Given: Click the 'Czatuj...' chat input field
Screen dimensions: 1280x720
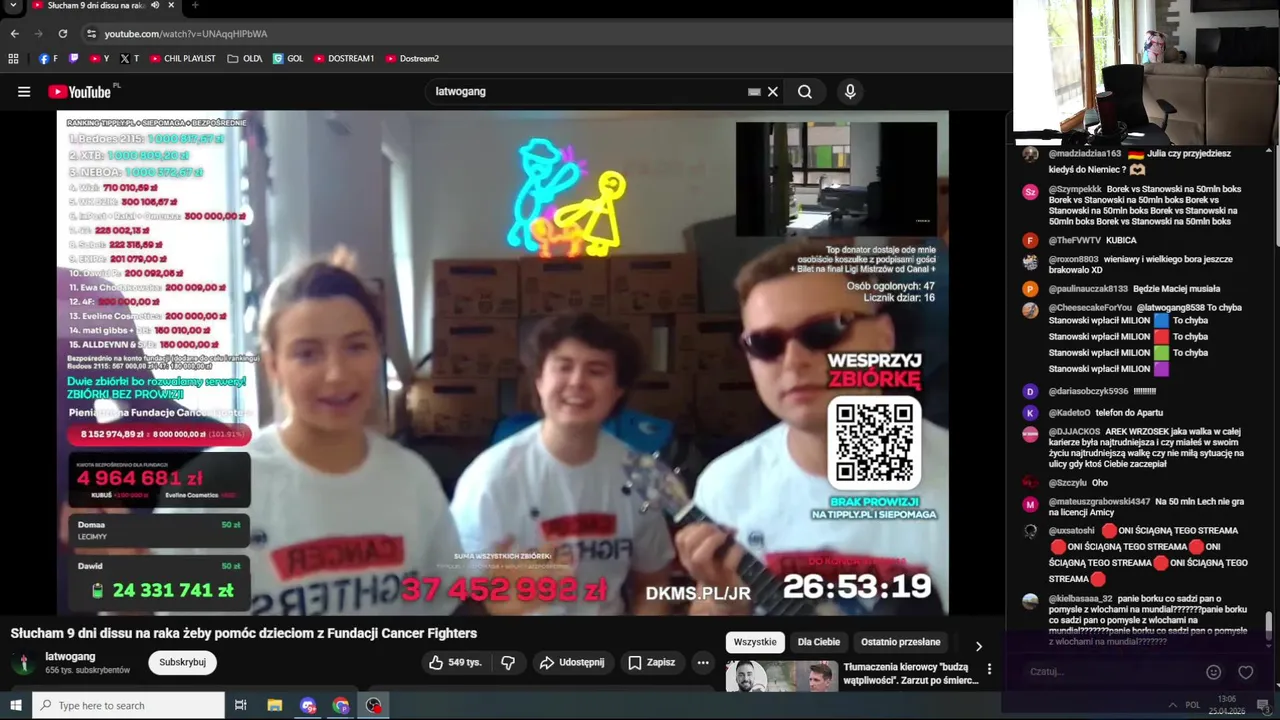Looking at the screenshot, I should (x=1110, y=672).
